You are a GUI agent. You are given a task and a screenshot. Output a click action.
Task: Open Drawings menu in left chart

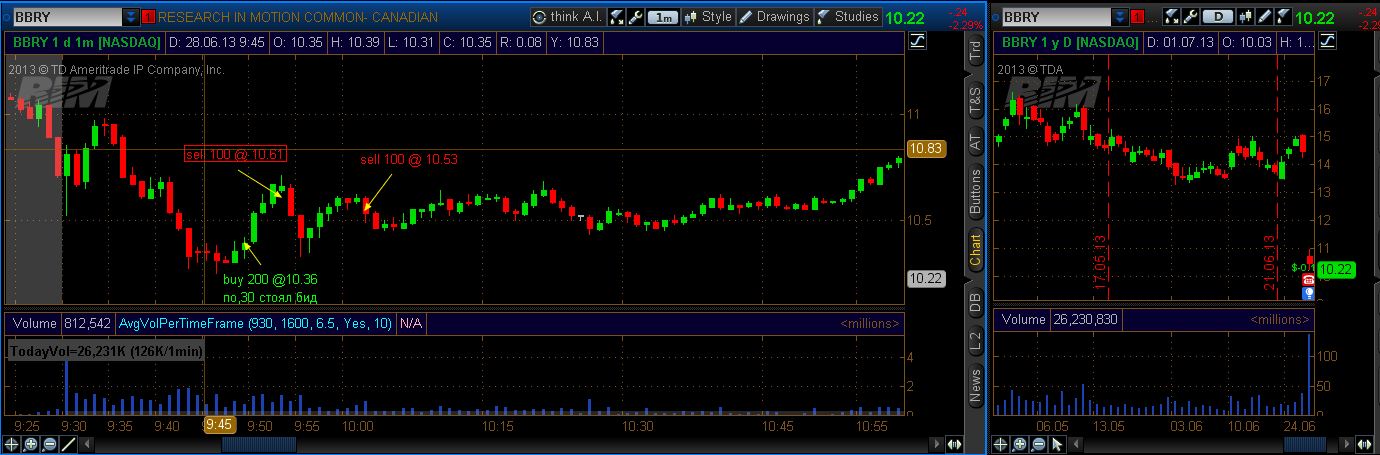[774, 16]
